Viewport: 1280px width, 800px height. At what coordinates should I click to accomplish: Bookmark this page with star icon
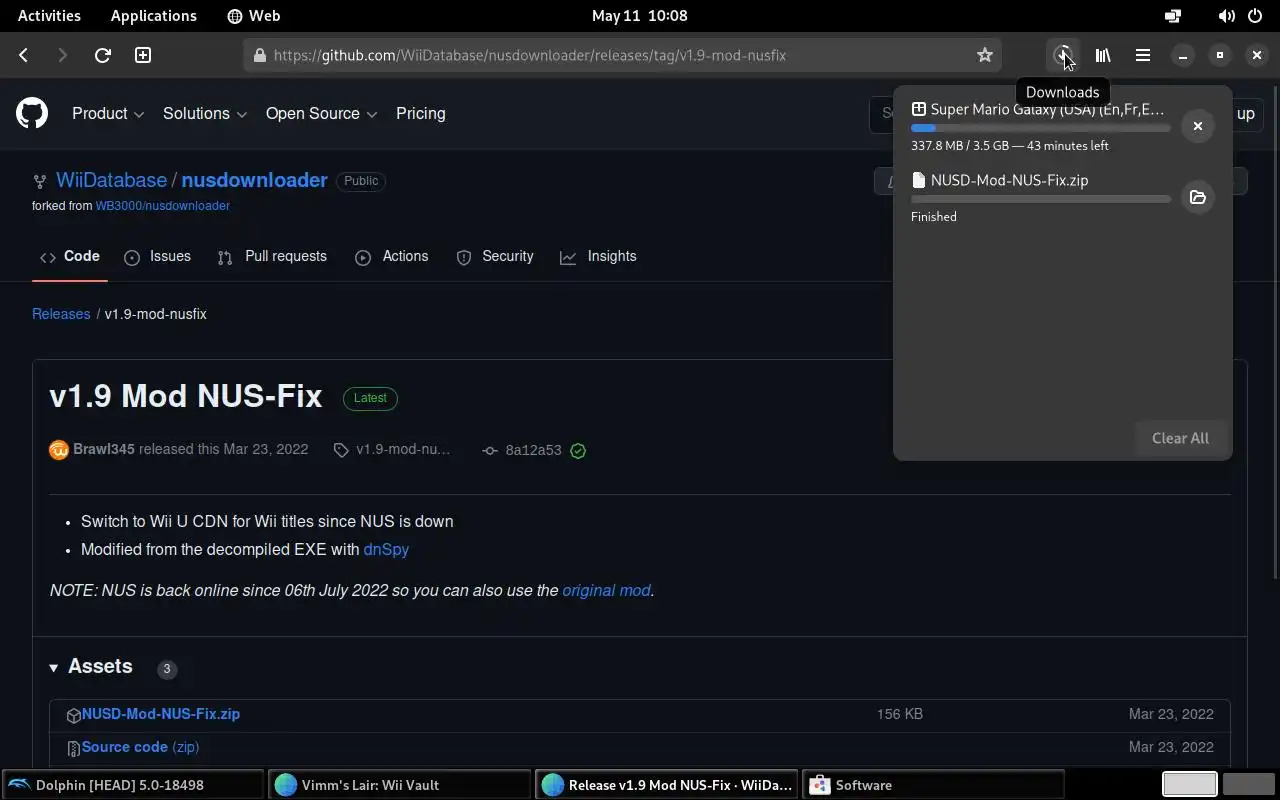985,55
